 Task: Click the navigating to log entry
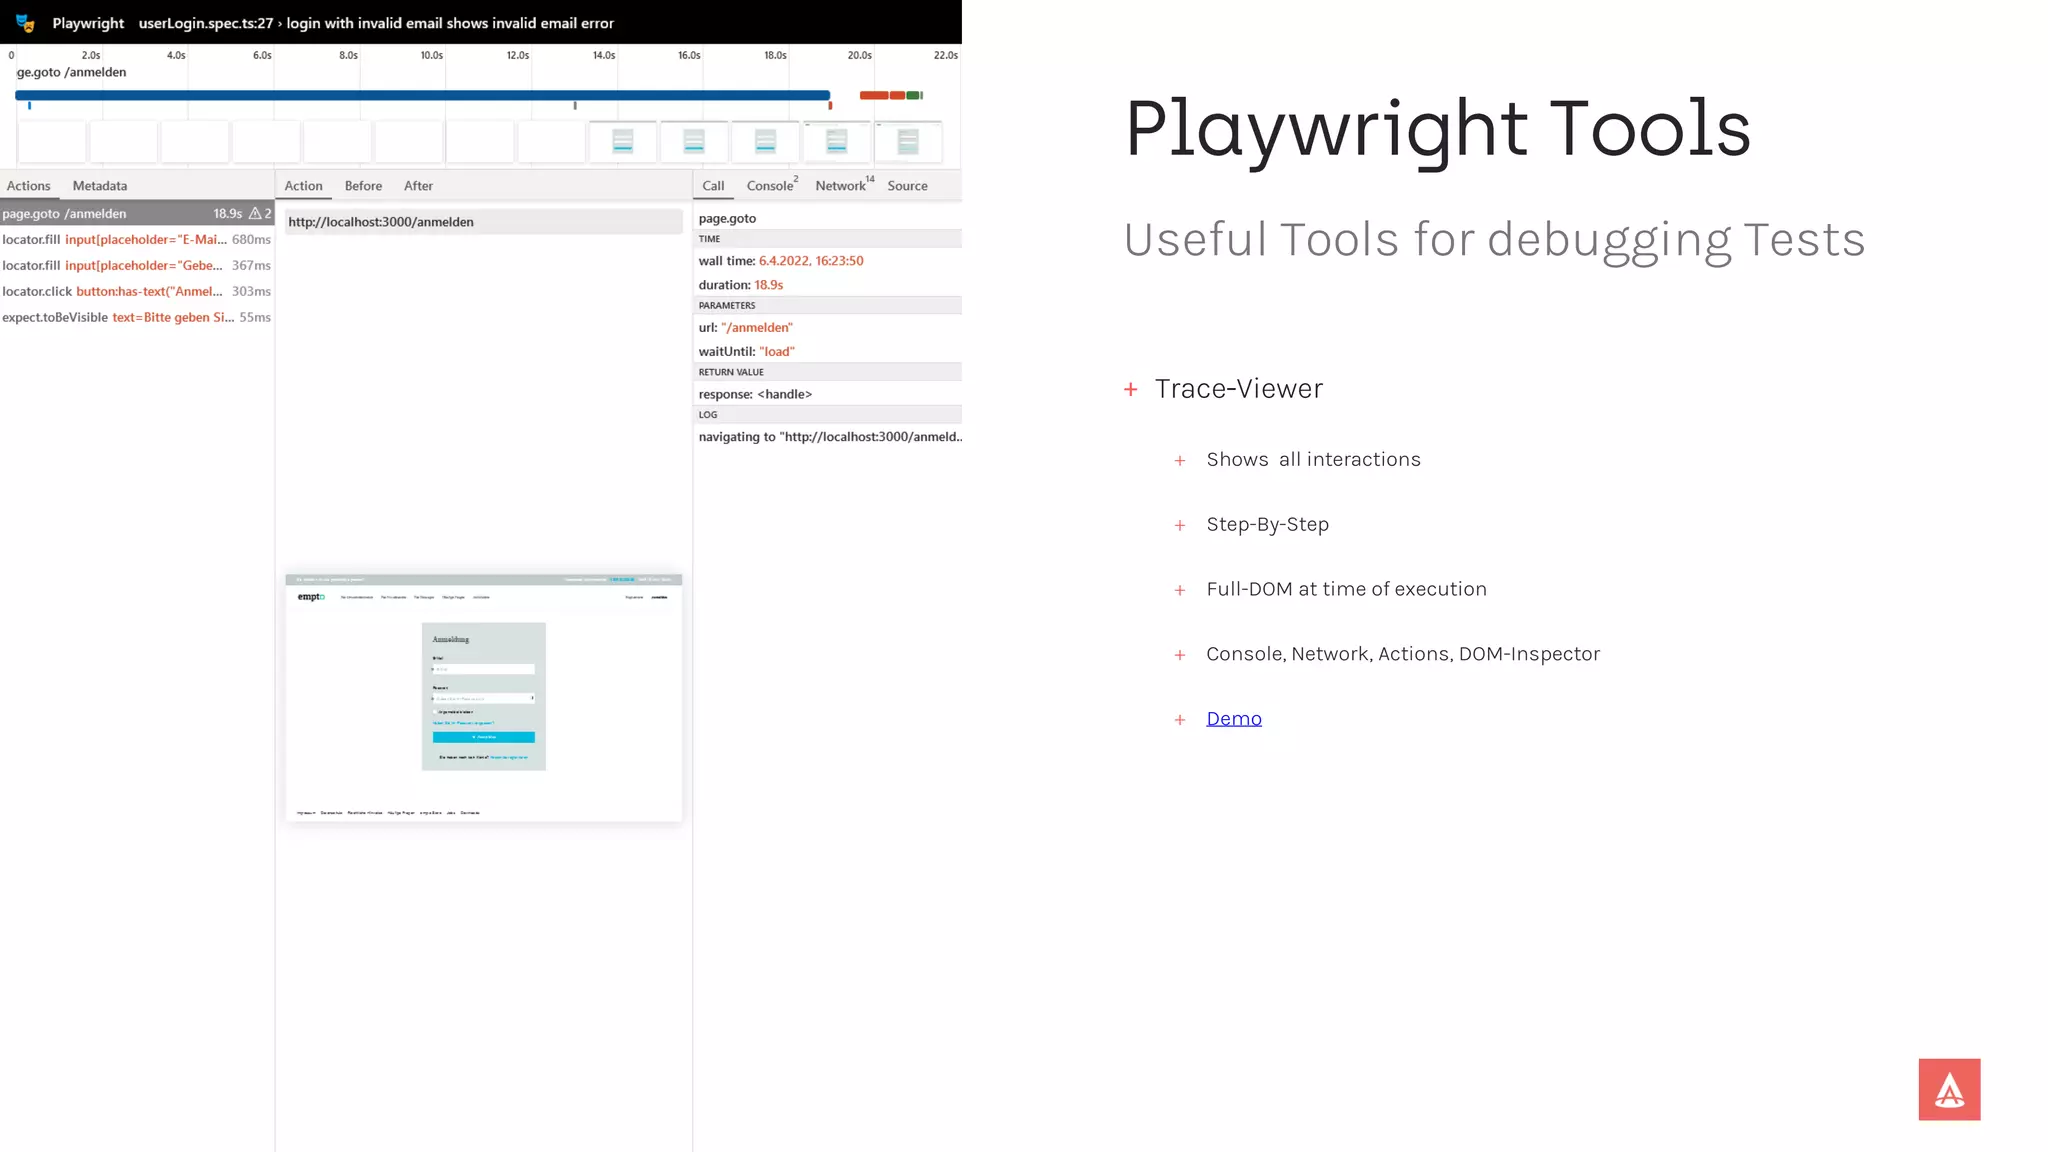click(830, 437)
